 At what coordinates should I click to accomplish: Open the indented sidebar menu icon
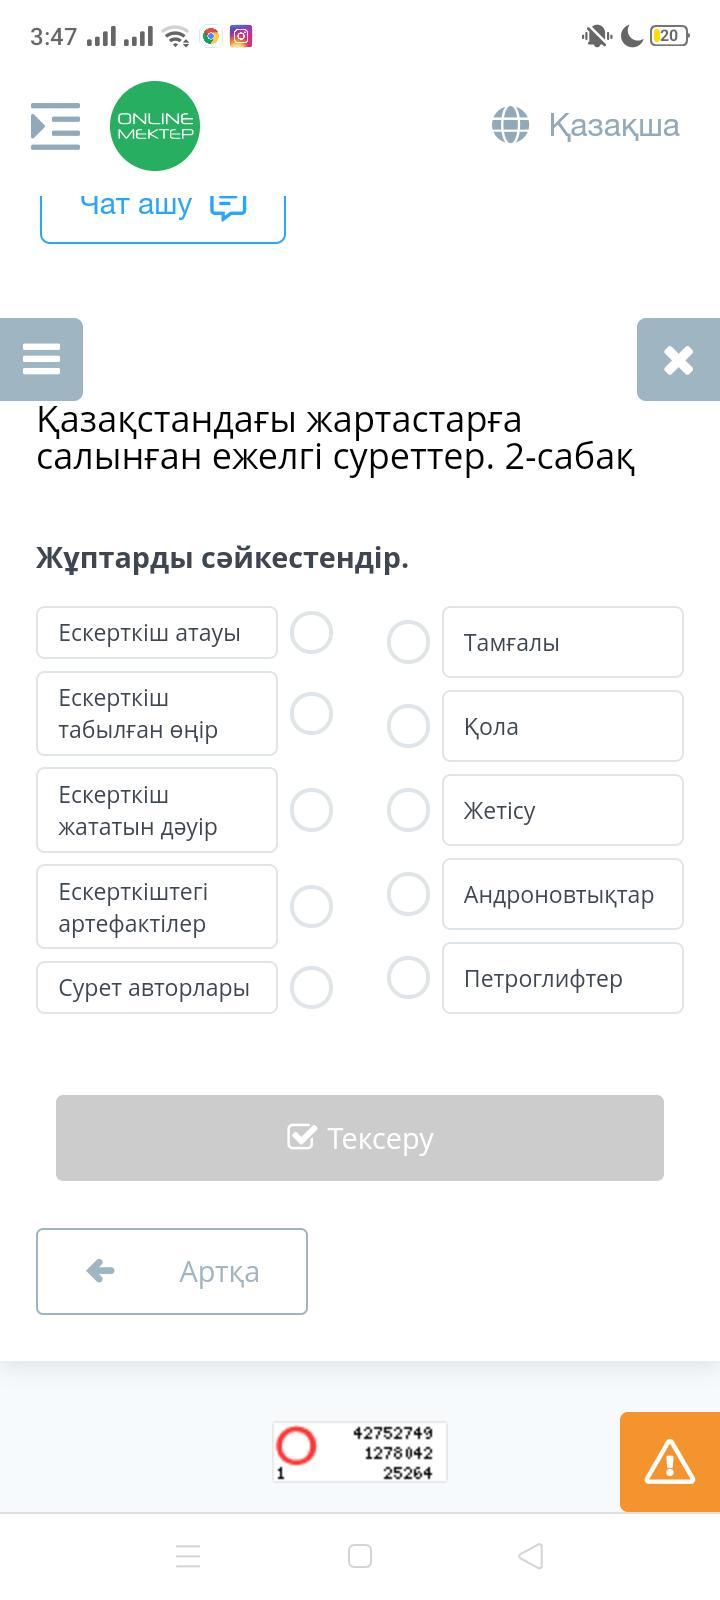point(55,126)
